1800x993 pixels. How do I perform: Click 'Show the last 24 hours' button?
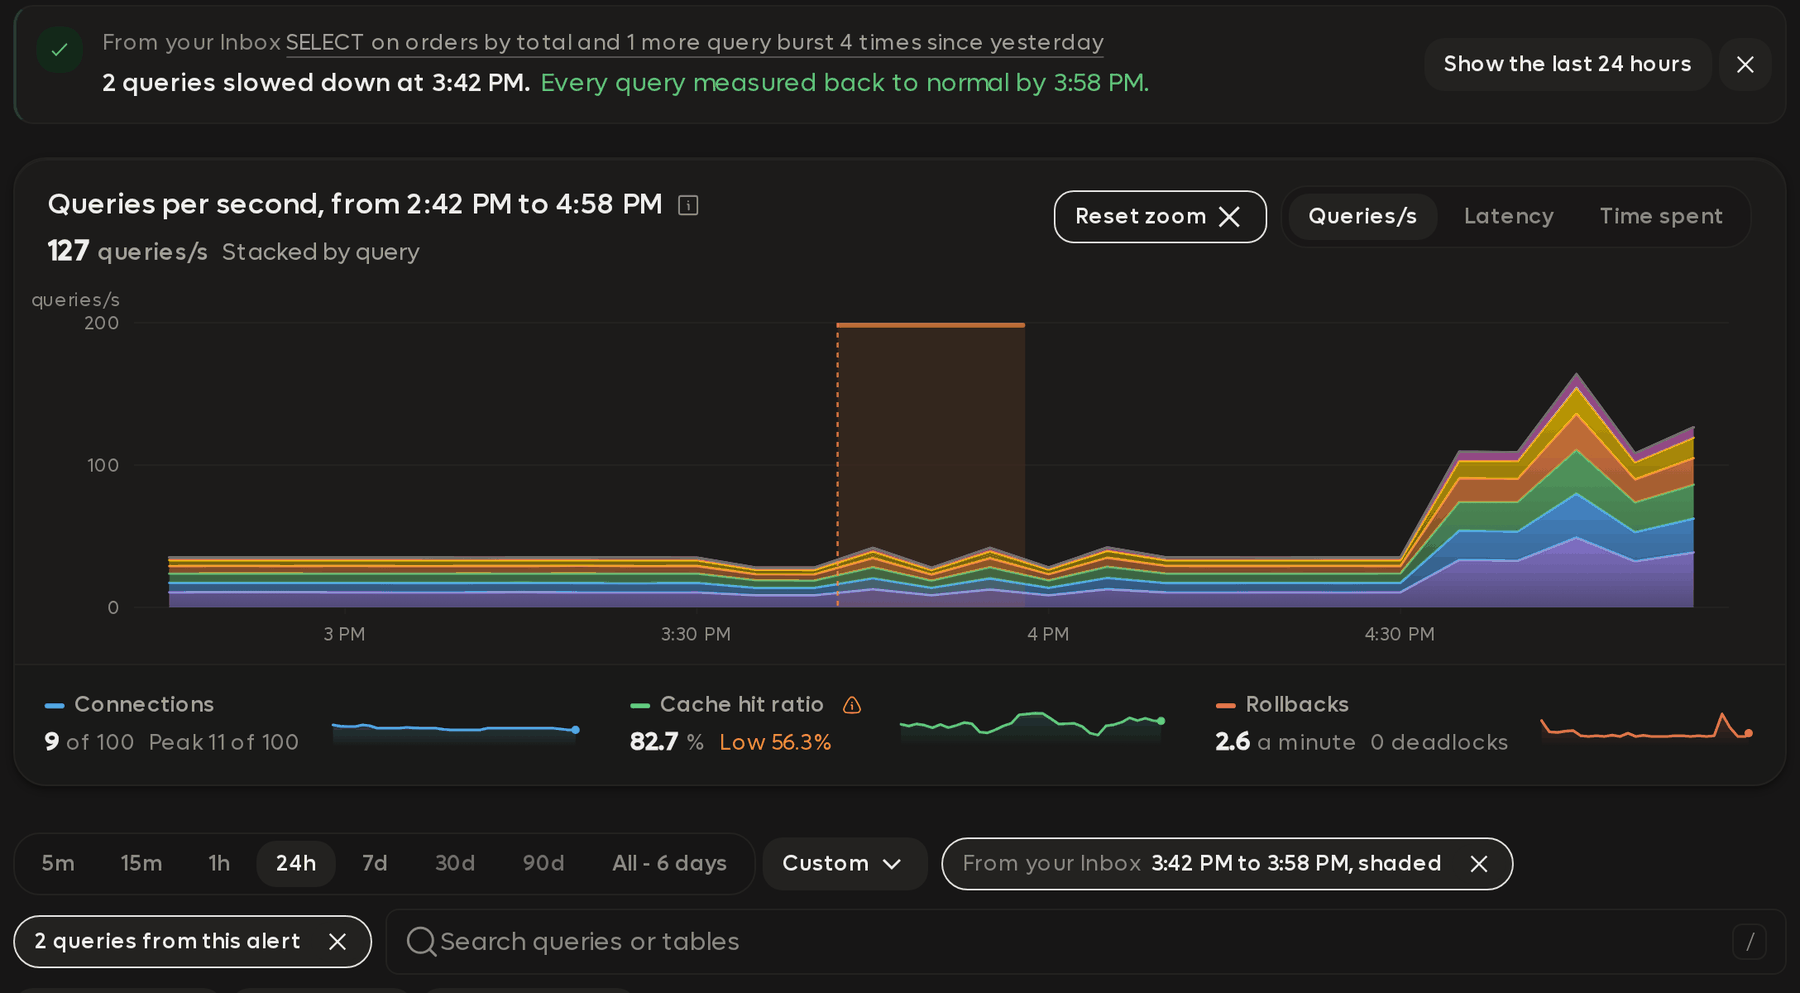tap(1567, 64)
